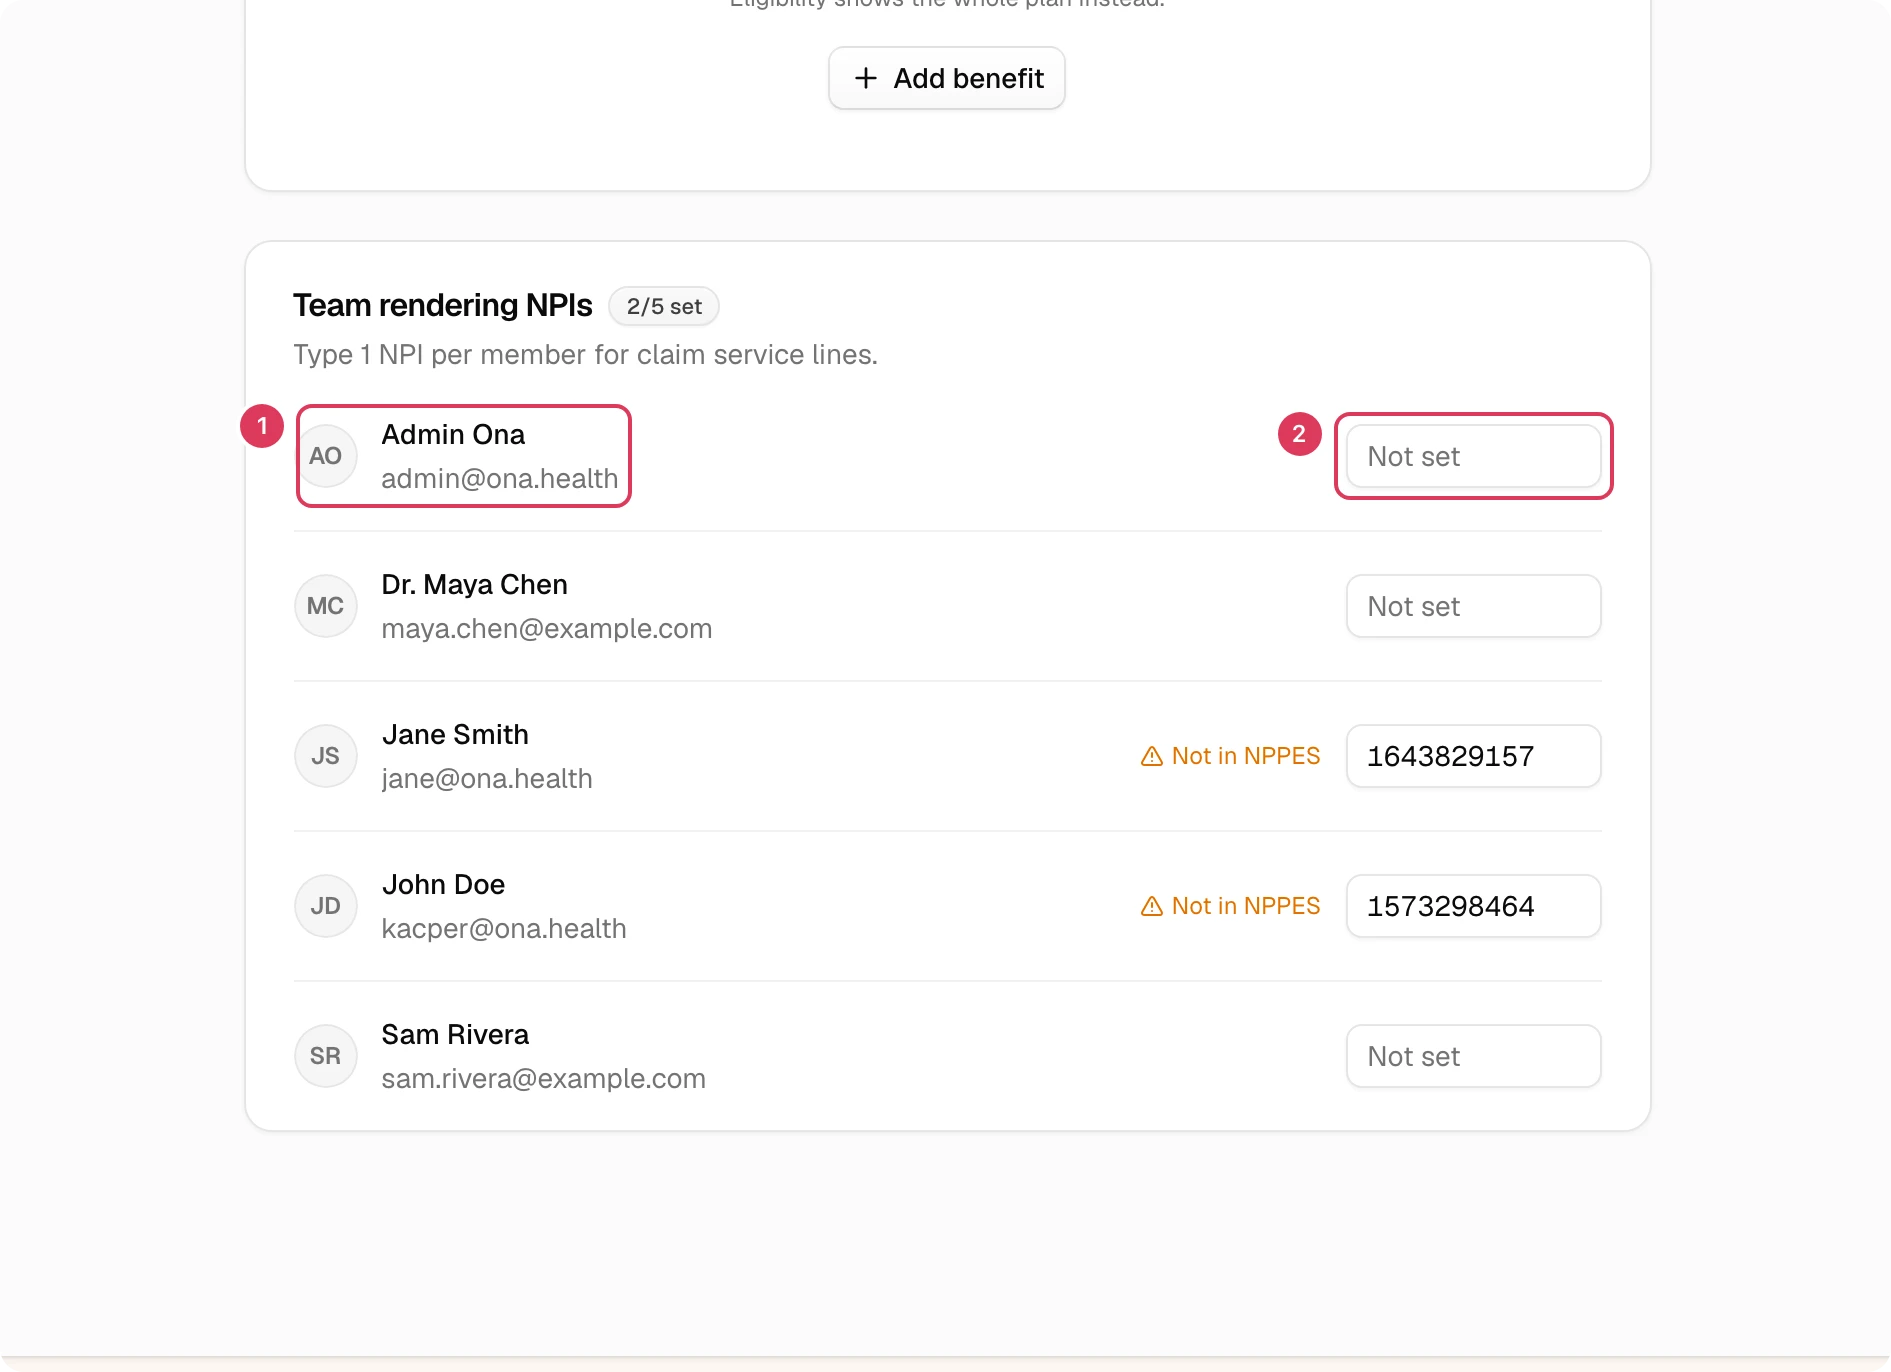Click the Not in NPPES text in John Doe's row

coord(1246,906)
